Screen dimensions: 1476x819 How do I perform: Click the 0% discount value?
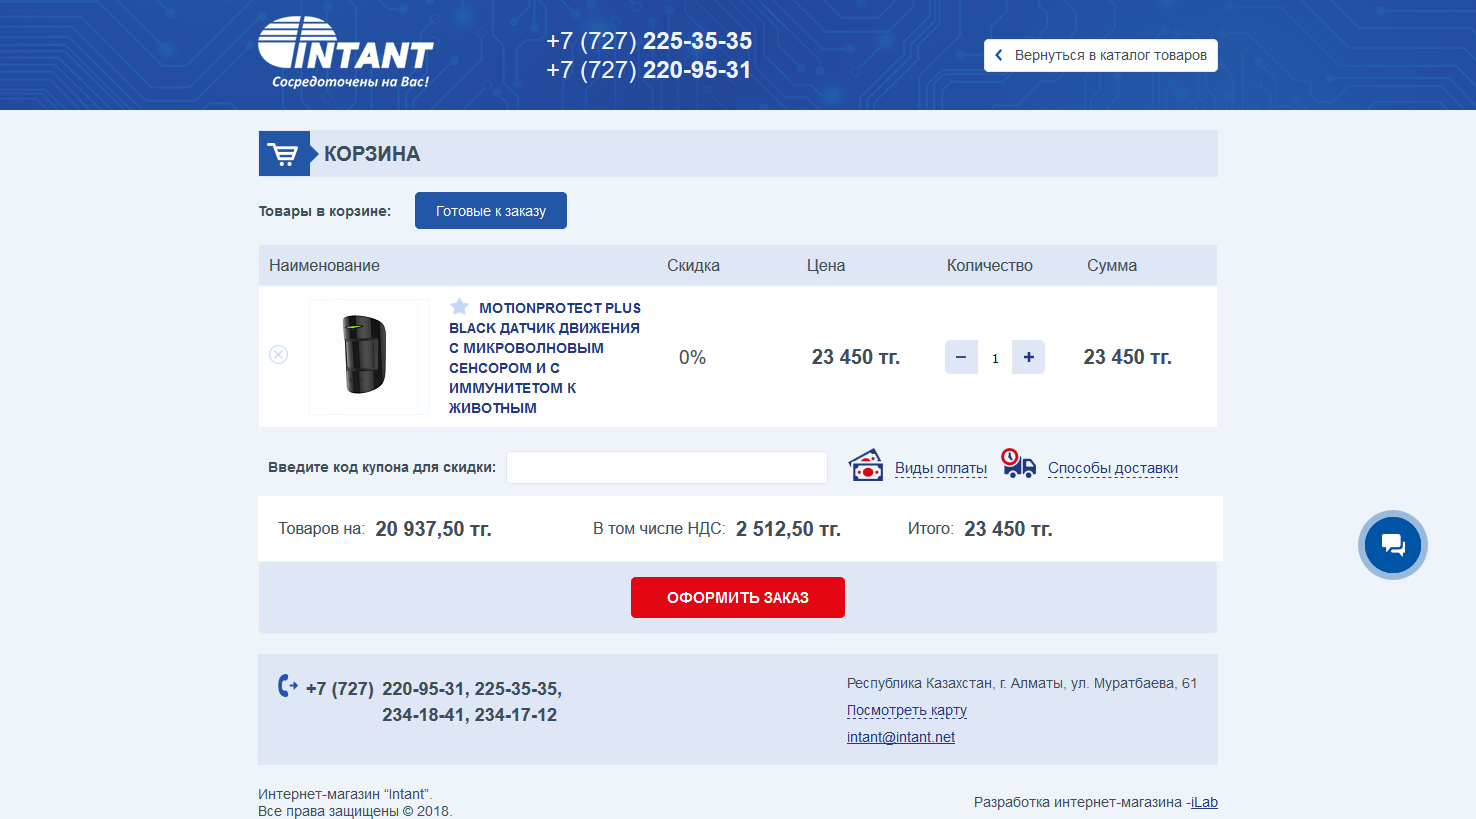tap(692, 357)
